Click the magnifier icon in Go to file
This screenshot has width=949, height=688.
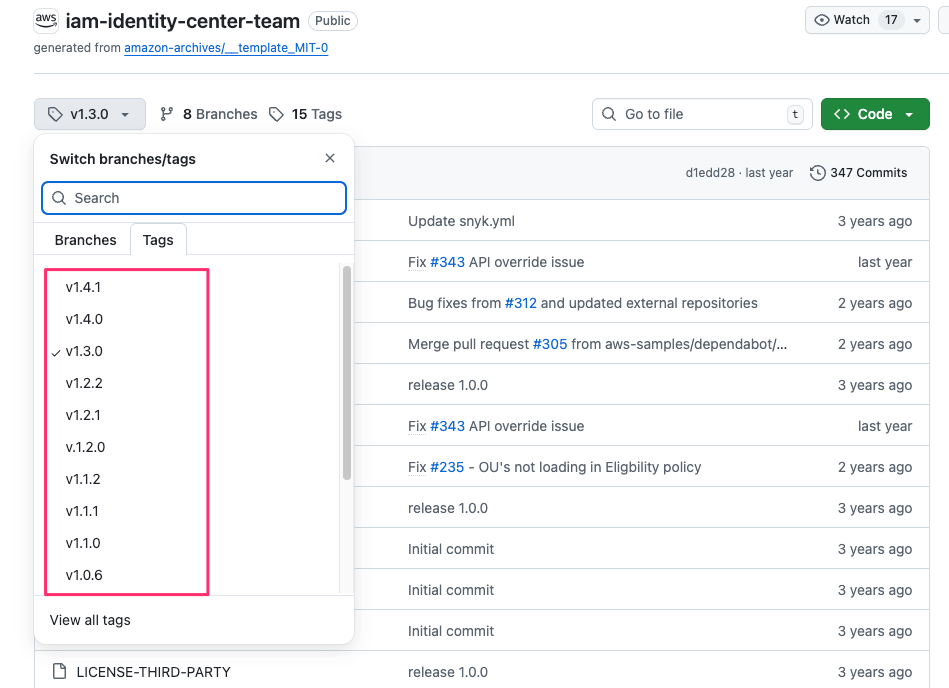point(609,114)
